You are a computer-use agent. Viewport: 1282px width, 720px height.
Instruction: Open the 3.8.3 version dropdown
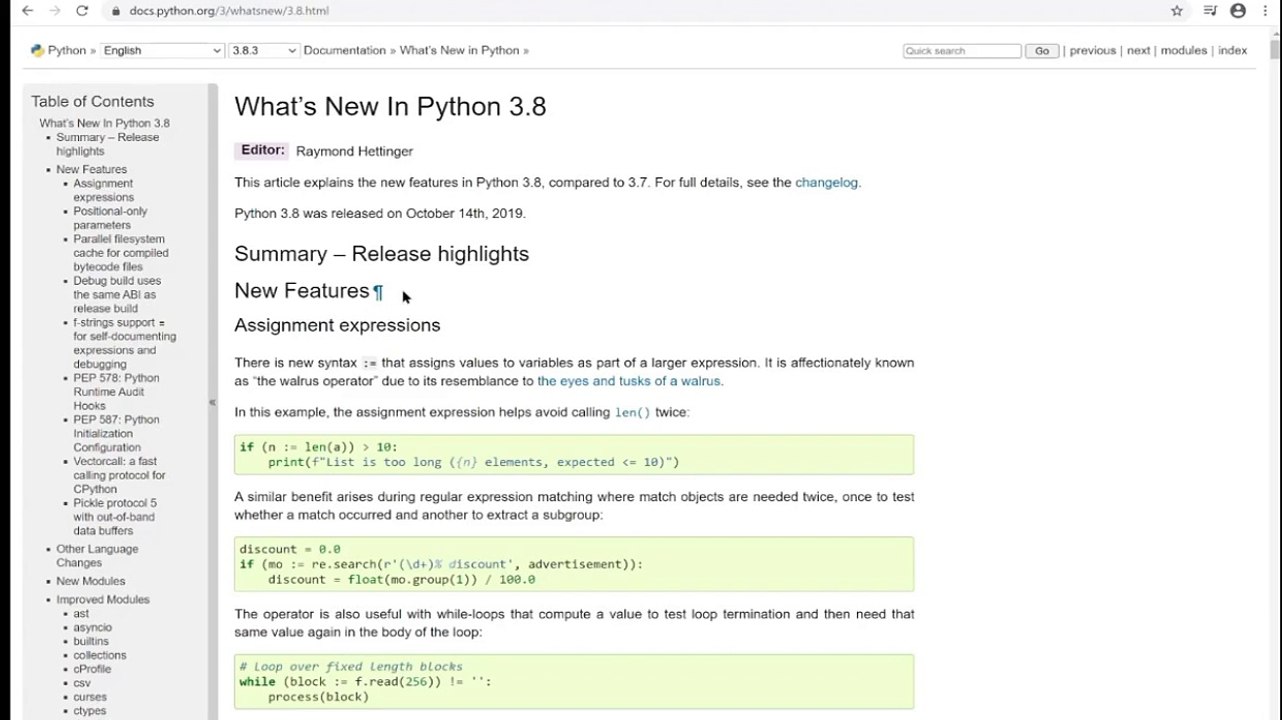coord(264,50)
